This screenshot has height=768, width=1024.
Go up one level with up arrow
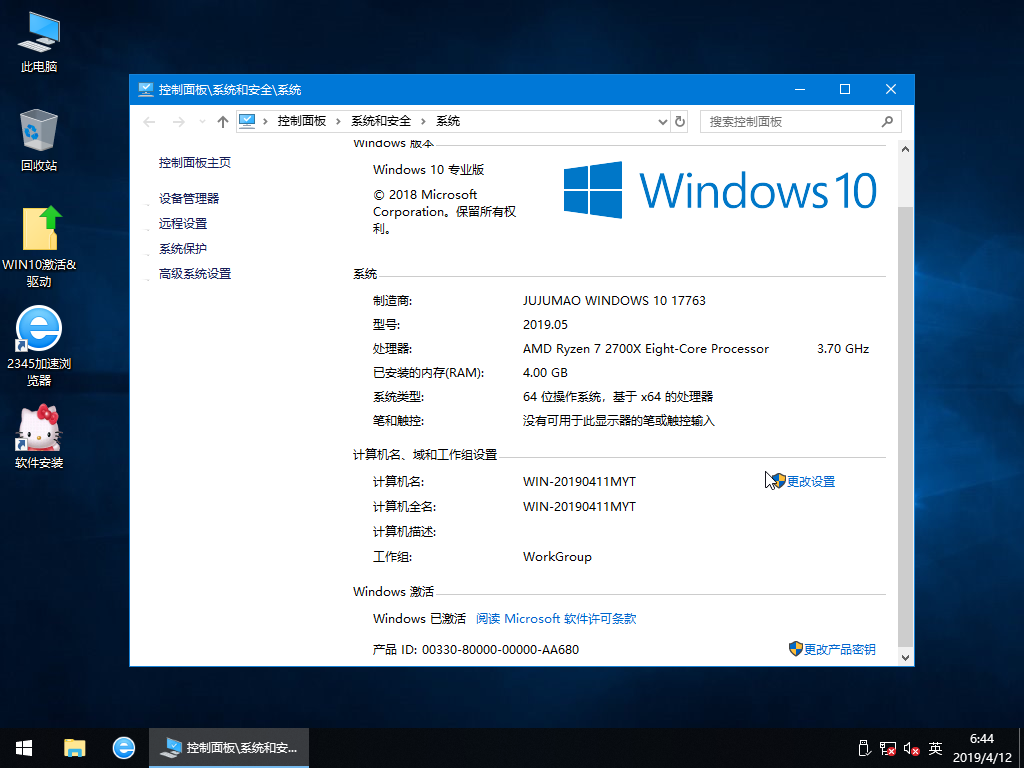223,121
